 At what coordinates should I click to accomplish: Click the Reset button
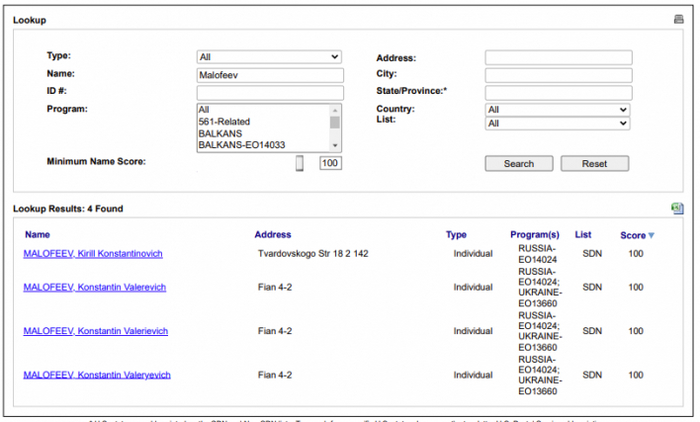tap(595, 163)
